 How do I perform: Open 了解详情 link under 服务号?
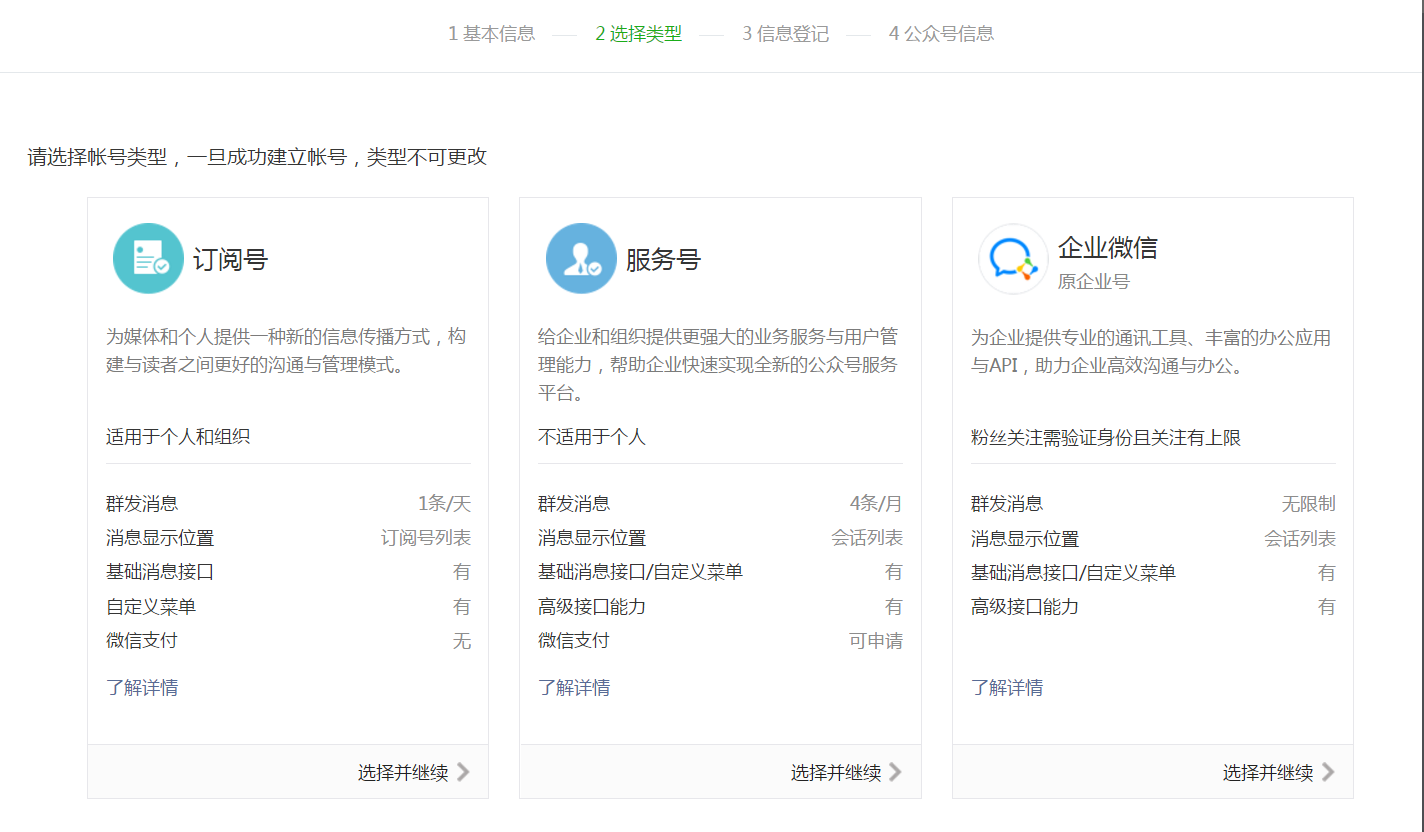pos(574,688)
